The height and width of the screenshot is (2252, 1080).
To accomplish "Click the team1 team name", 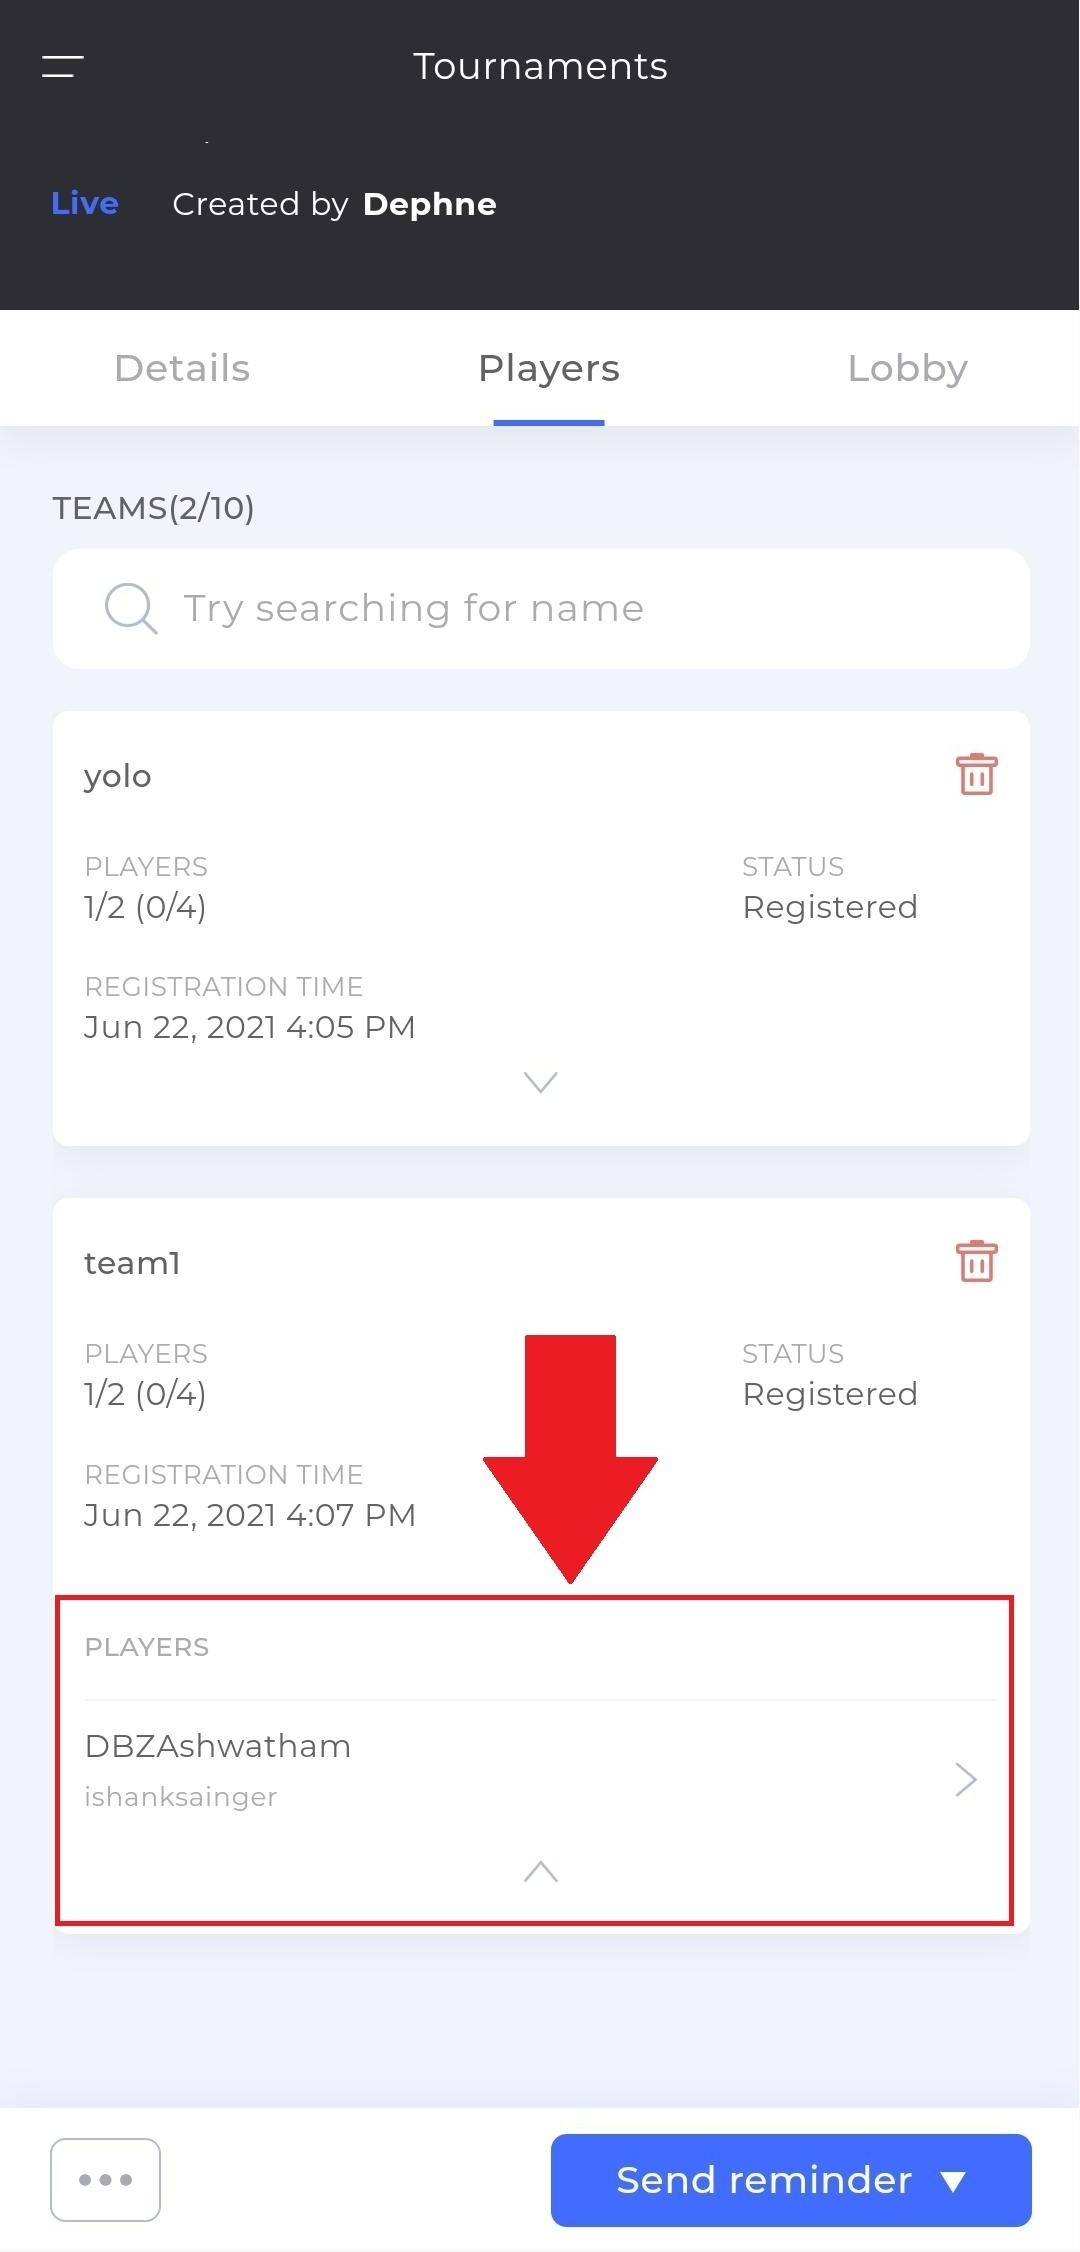I will (x=132, y=1263).
